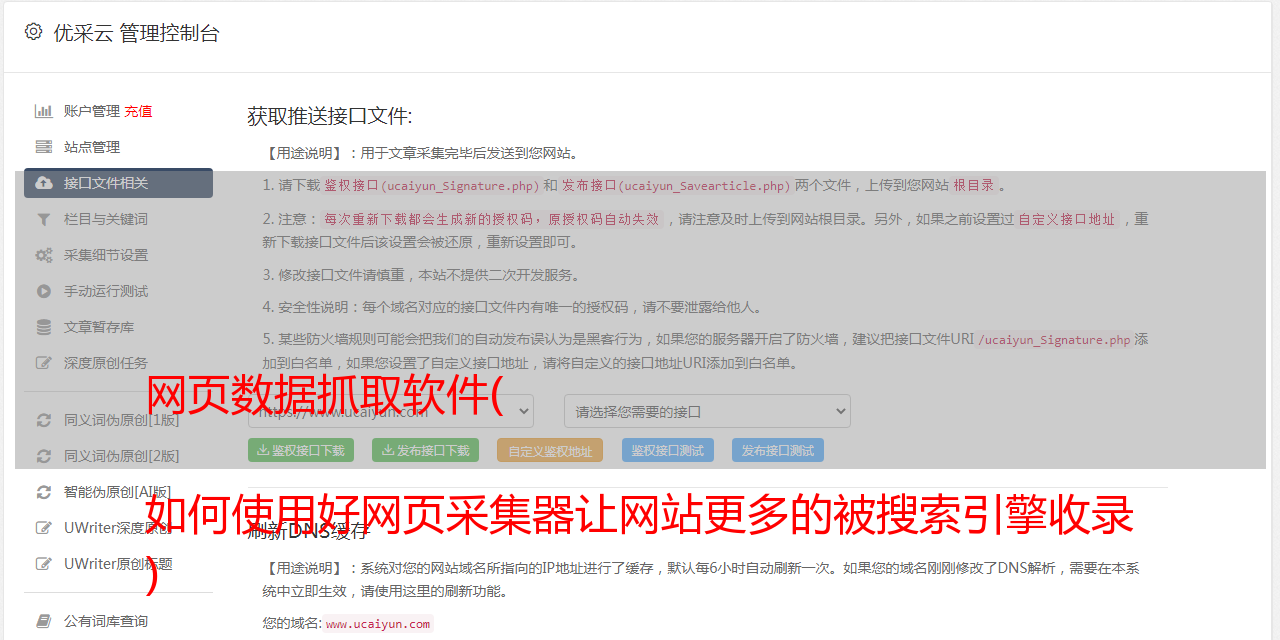Open 请选择您需要的接口 dropdown

[707, 411]
